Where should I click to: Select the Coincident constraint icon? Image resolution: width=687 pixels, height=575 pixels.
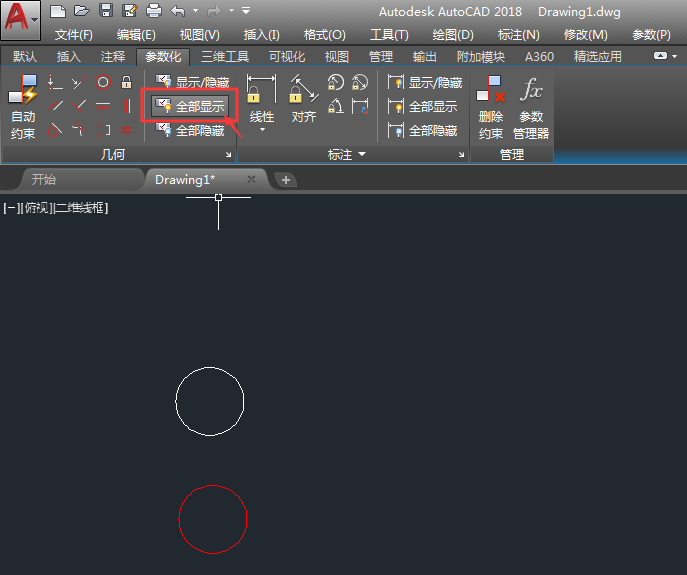click(x=55, y=82)
